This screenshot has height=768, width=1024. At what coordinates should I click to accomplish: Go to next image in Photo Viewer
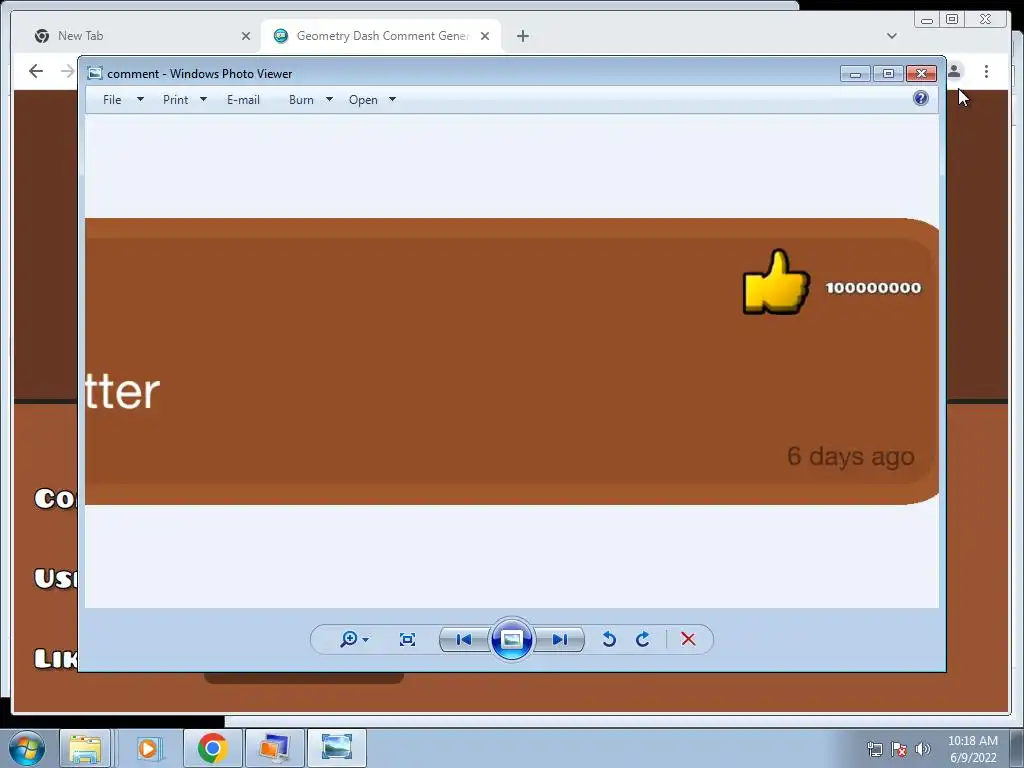(x=560, y=639)
